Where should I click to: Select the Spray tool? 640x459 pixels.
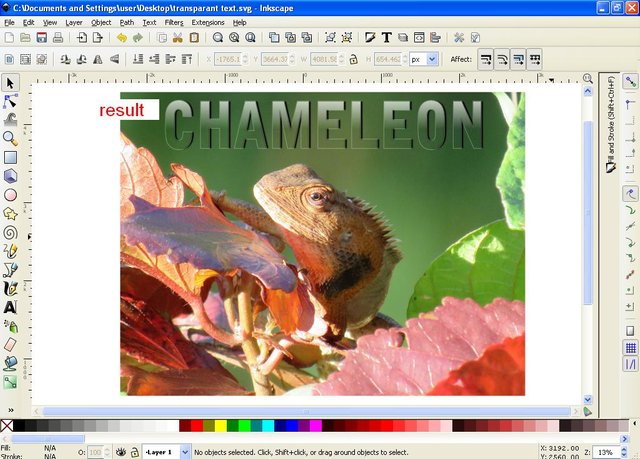(x=10, y=326)
